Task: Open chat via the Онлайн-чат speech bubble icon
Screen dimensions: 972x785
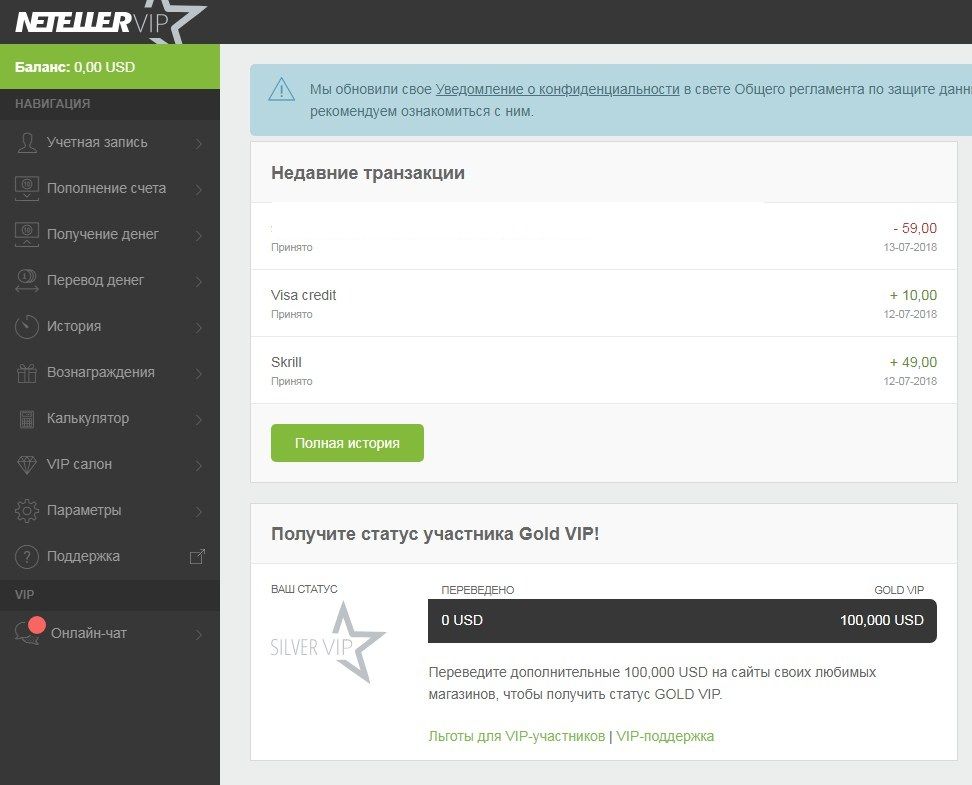Action: pyautogui.click(x=28, y=632)
